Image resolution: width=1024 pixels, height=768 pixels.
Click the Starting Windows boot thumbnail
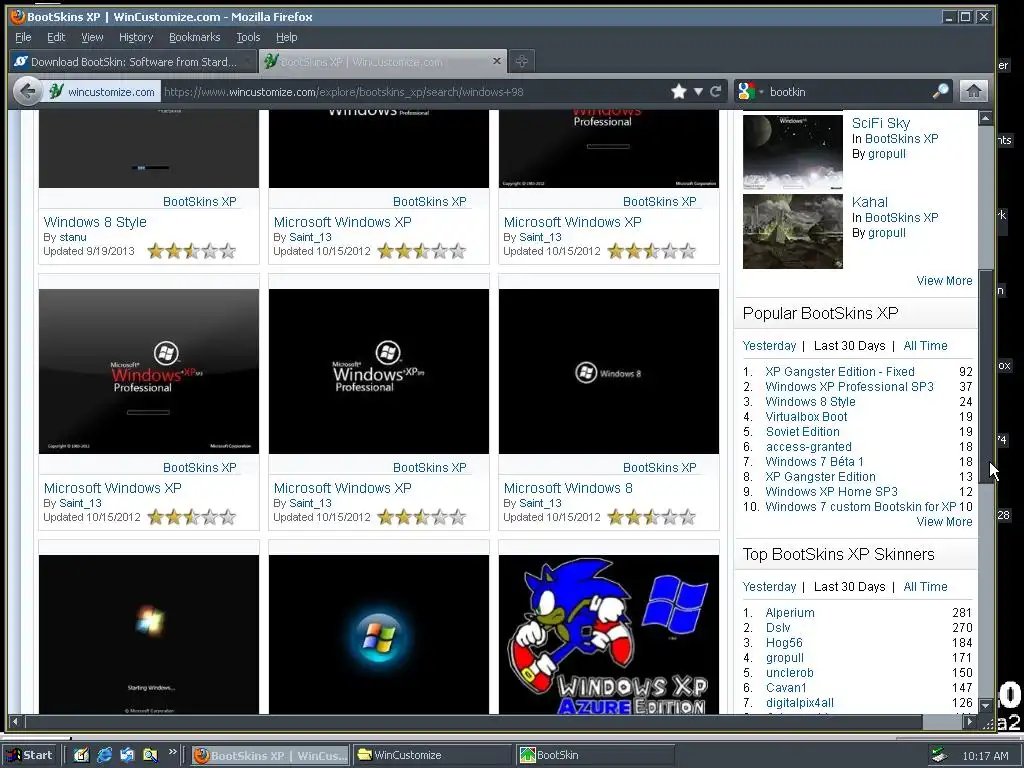(x=149, y=634)
